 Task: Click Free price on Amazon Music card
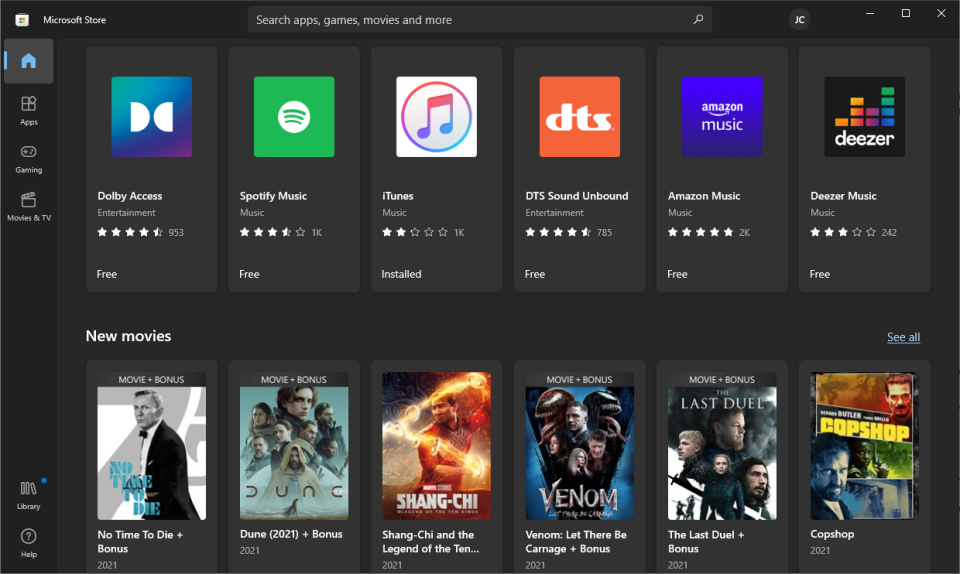tap(677, 274)
